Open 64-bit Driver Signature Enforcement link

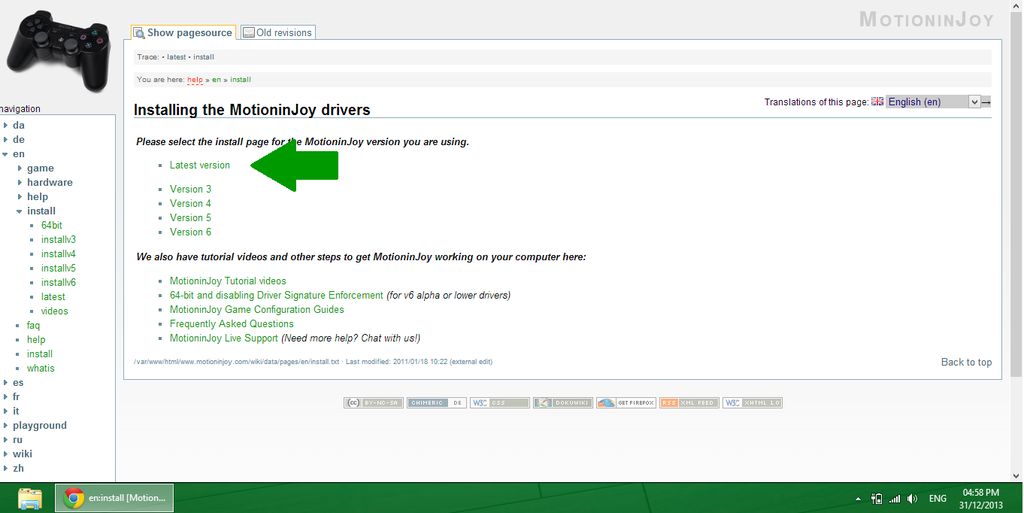click(x=276, y=296)
